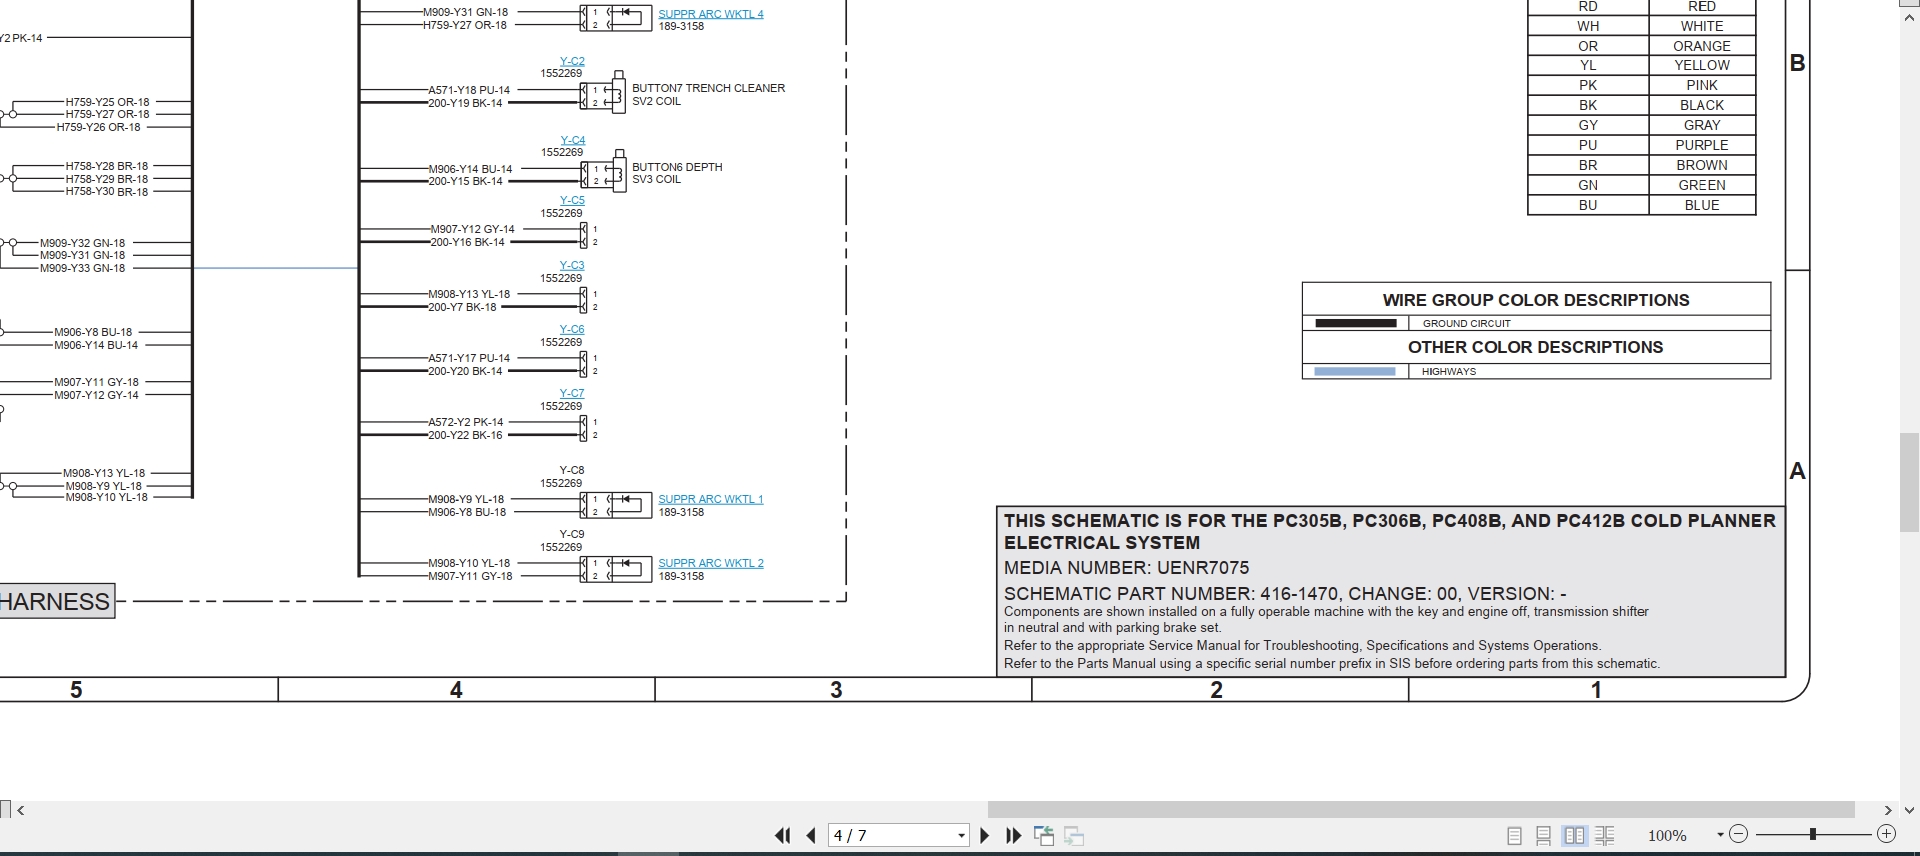Open the page number dropdown
The height and width of the screenshot is (856, 1920).
click(x=961, y=835)
